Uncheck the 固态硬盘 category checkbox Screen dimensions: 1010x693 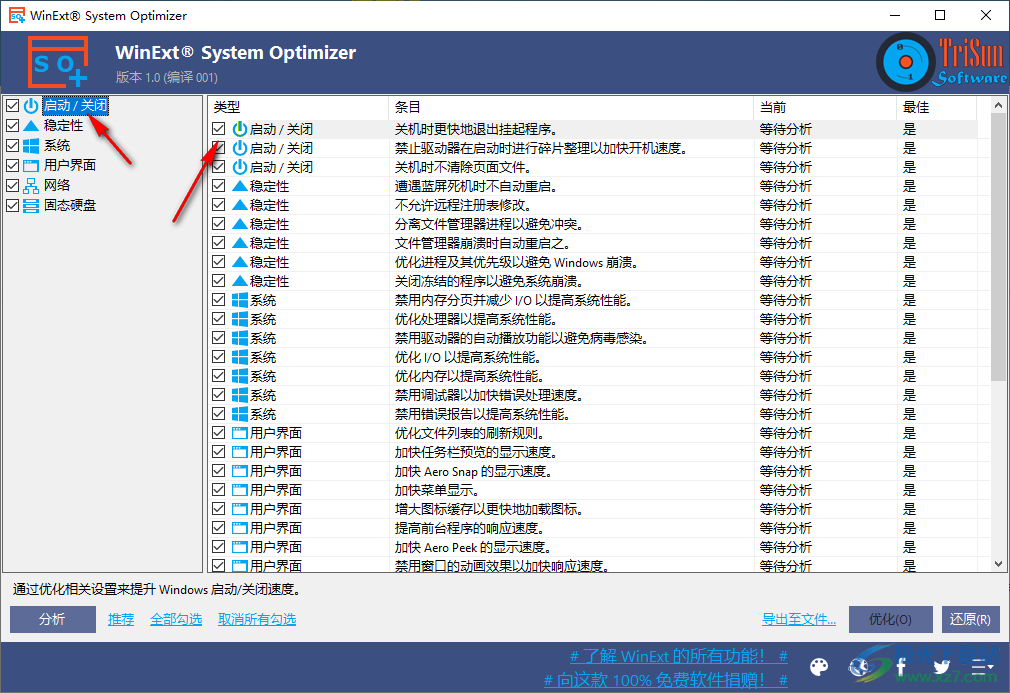(12, 205)
